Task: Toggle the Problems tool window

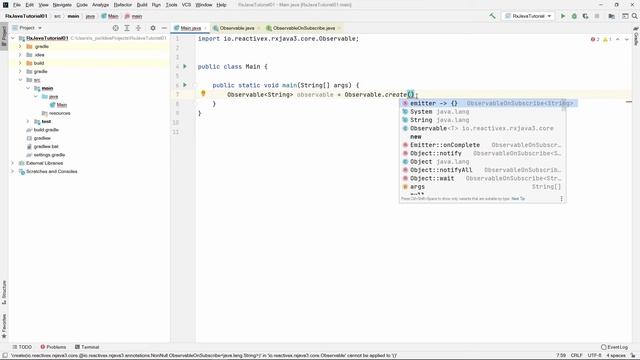Action: pyautogui.click(x=53, y=347)
